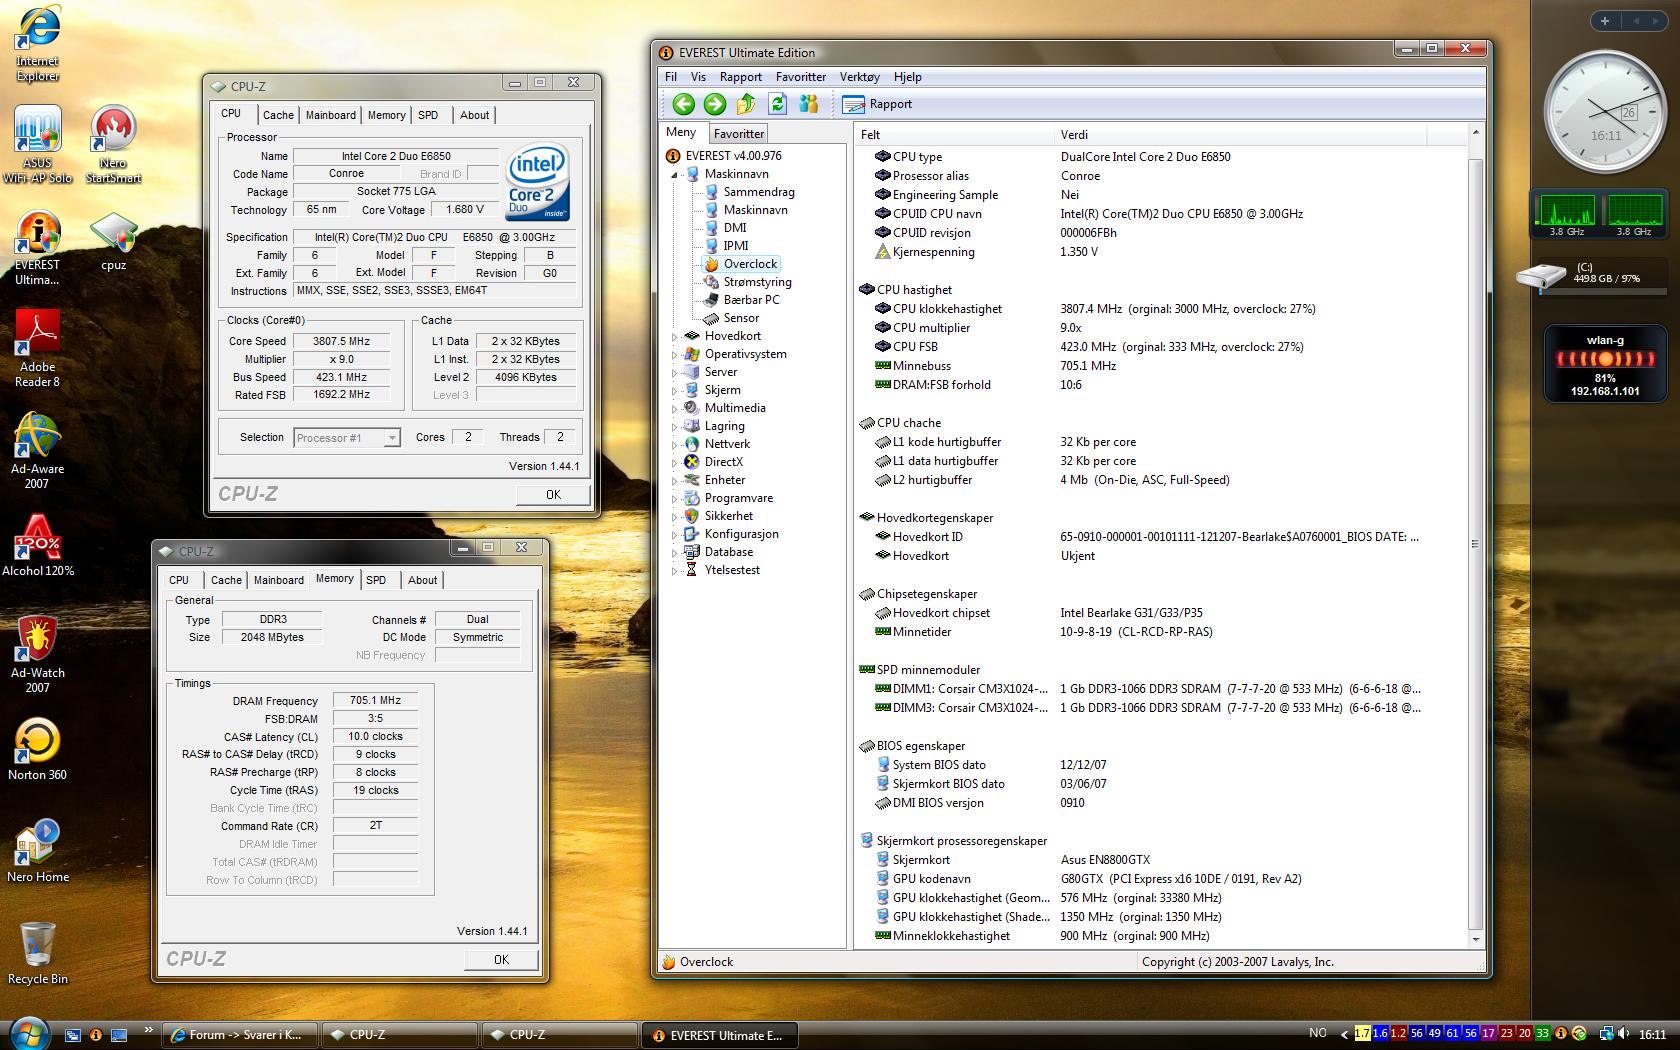Click OK in the CPU-Z Memory window

(501, 959)
